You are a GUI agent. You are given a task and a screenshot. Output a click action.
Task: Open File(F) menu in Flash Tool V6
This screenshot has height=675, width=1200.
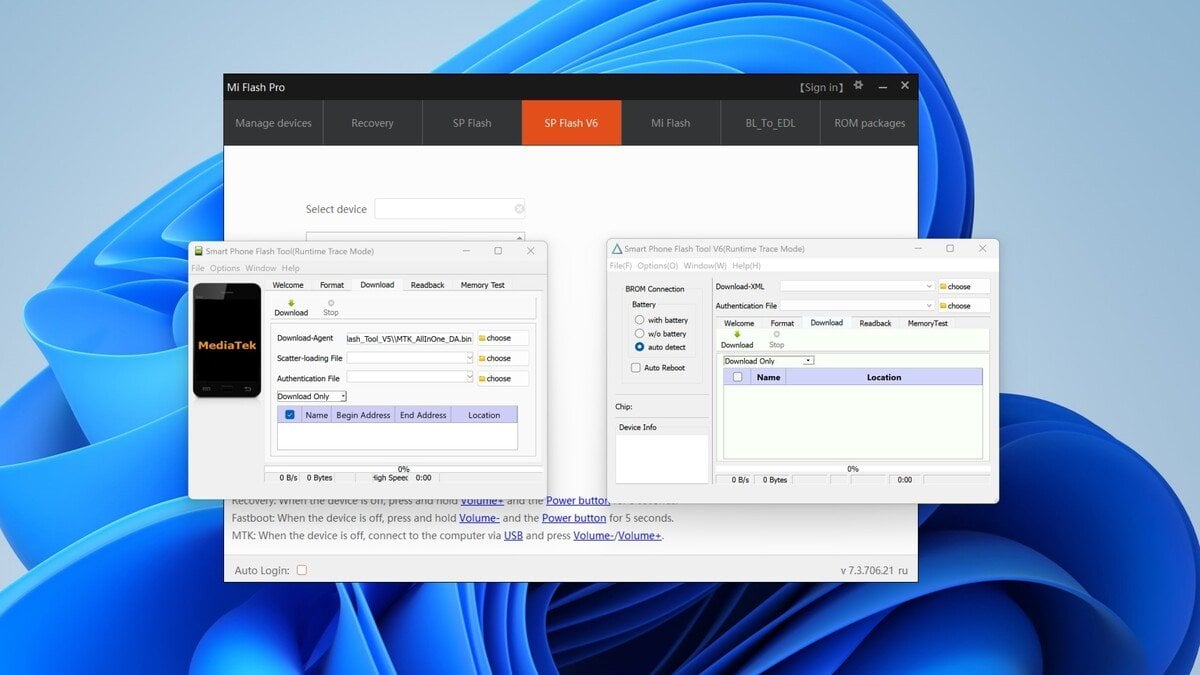[621, 265]
